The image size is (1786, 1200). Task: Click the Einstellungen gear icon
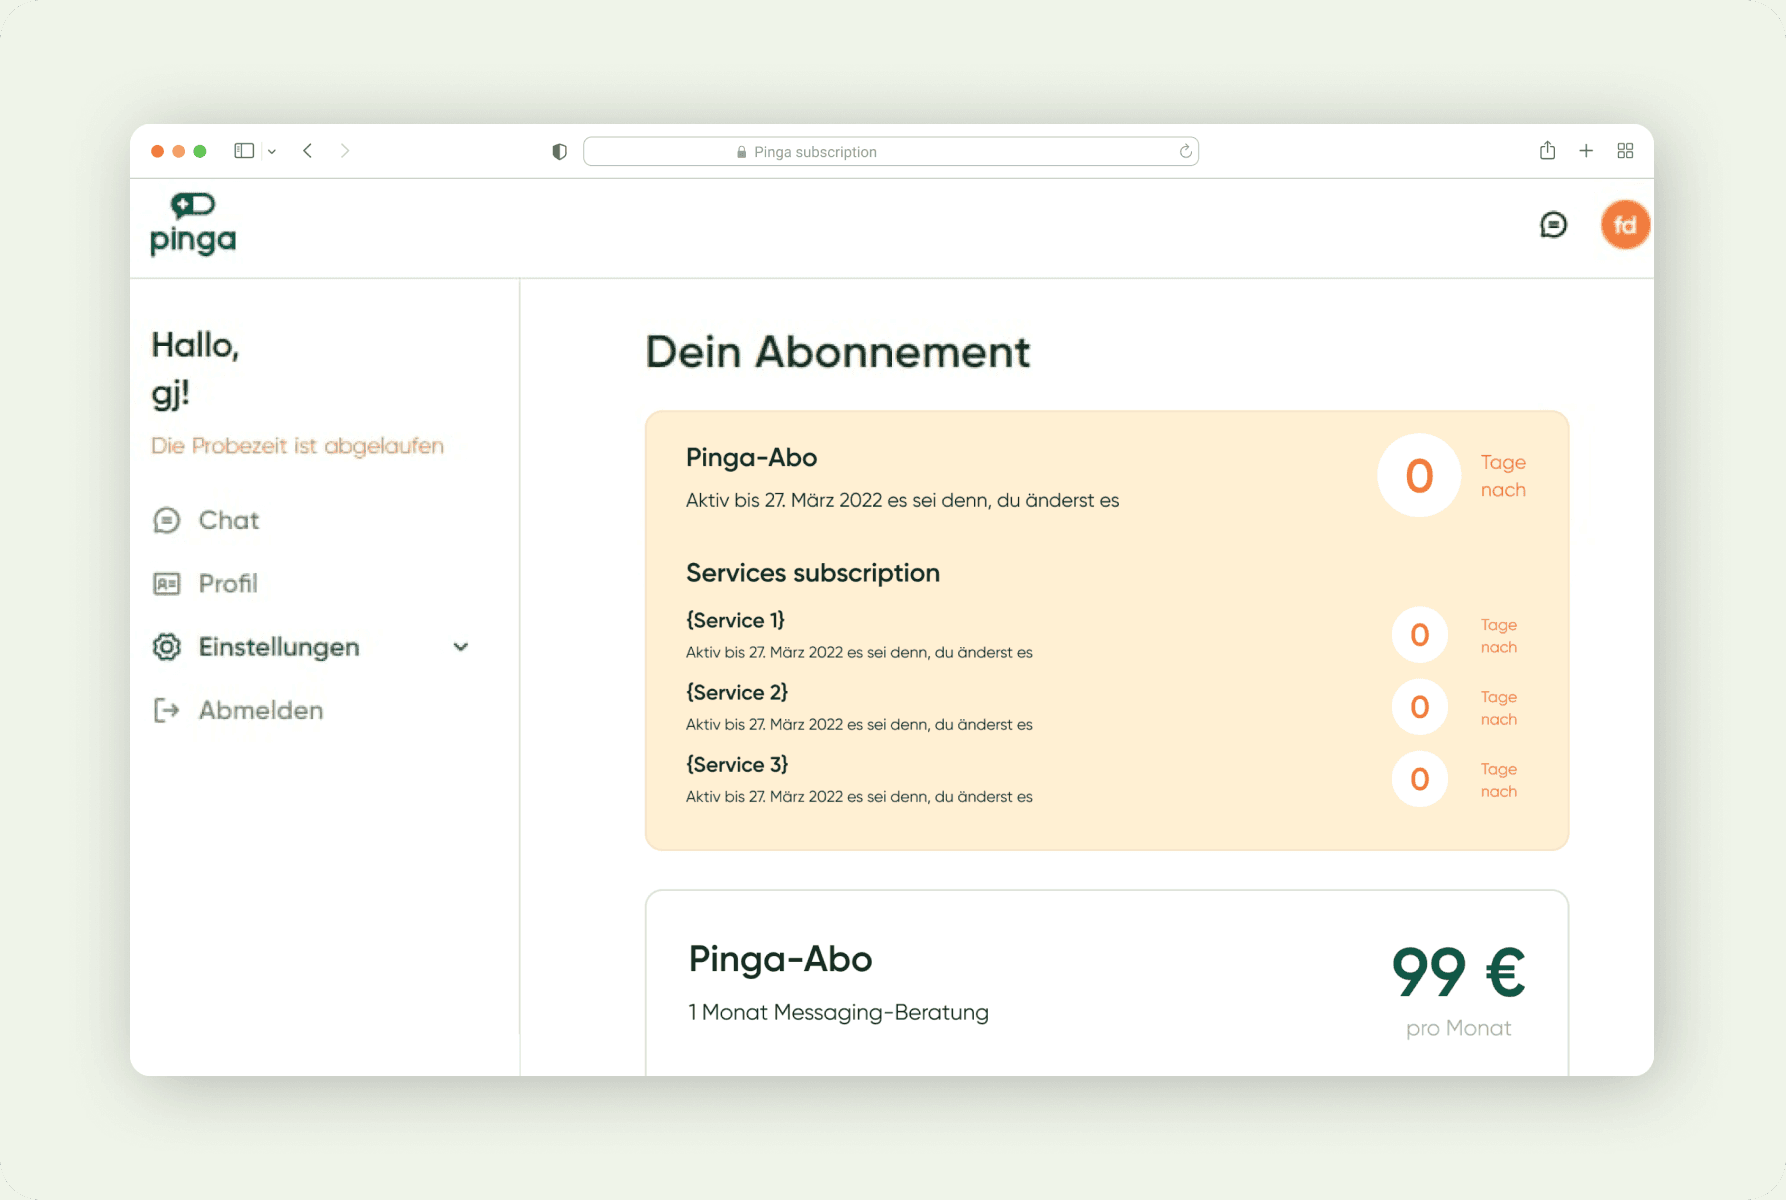[167, 647]
